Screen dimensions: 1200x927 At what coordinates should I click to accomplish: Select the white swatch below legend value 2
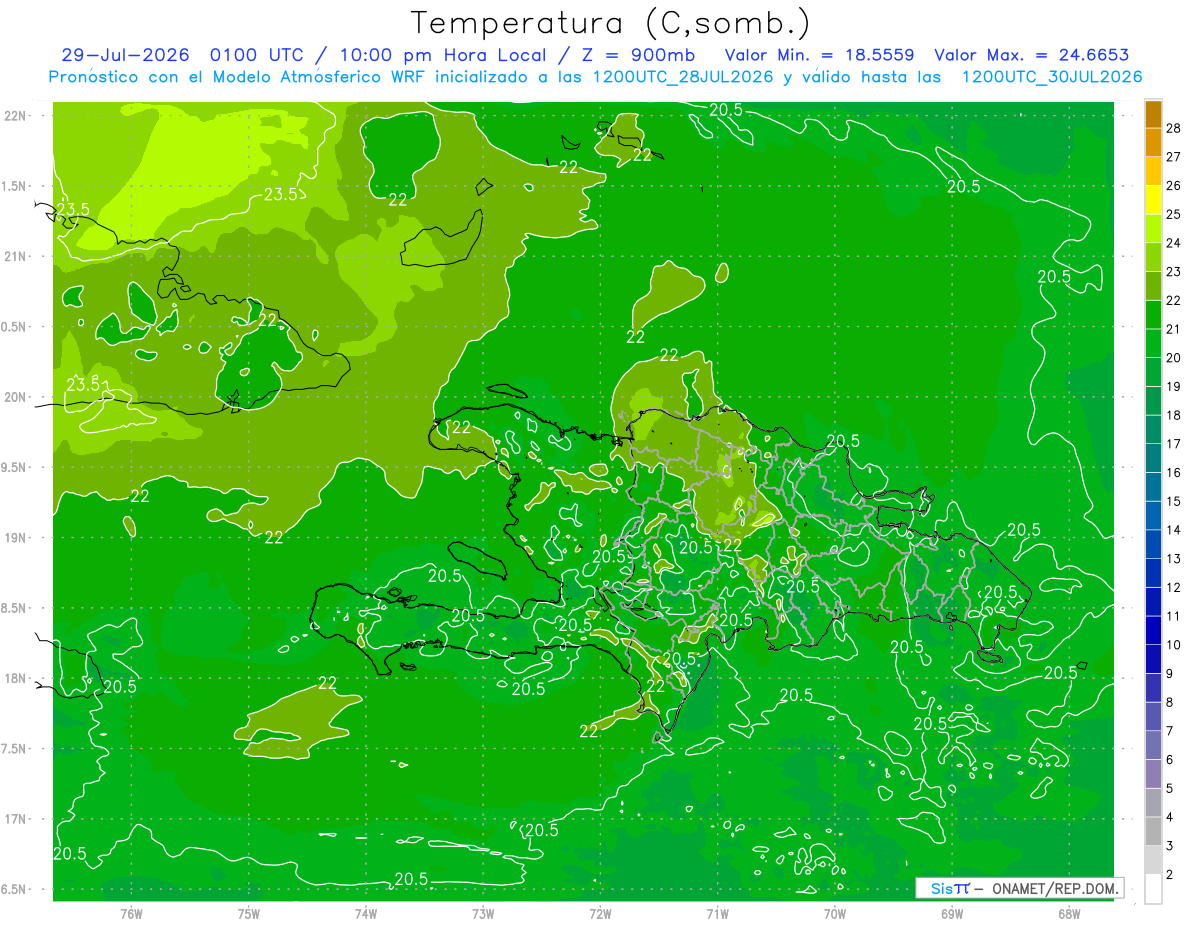1153,889
